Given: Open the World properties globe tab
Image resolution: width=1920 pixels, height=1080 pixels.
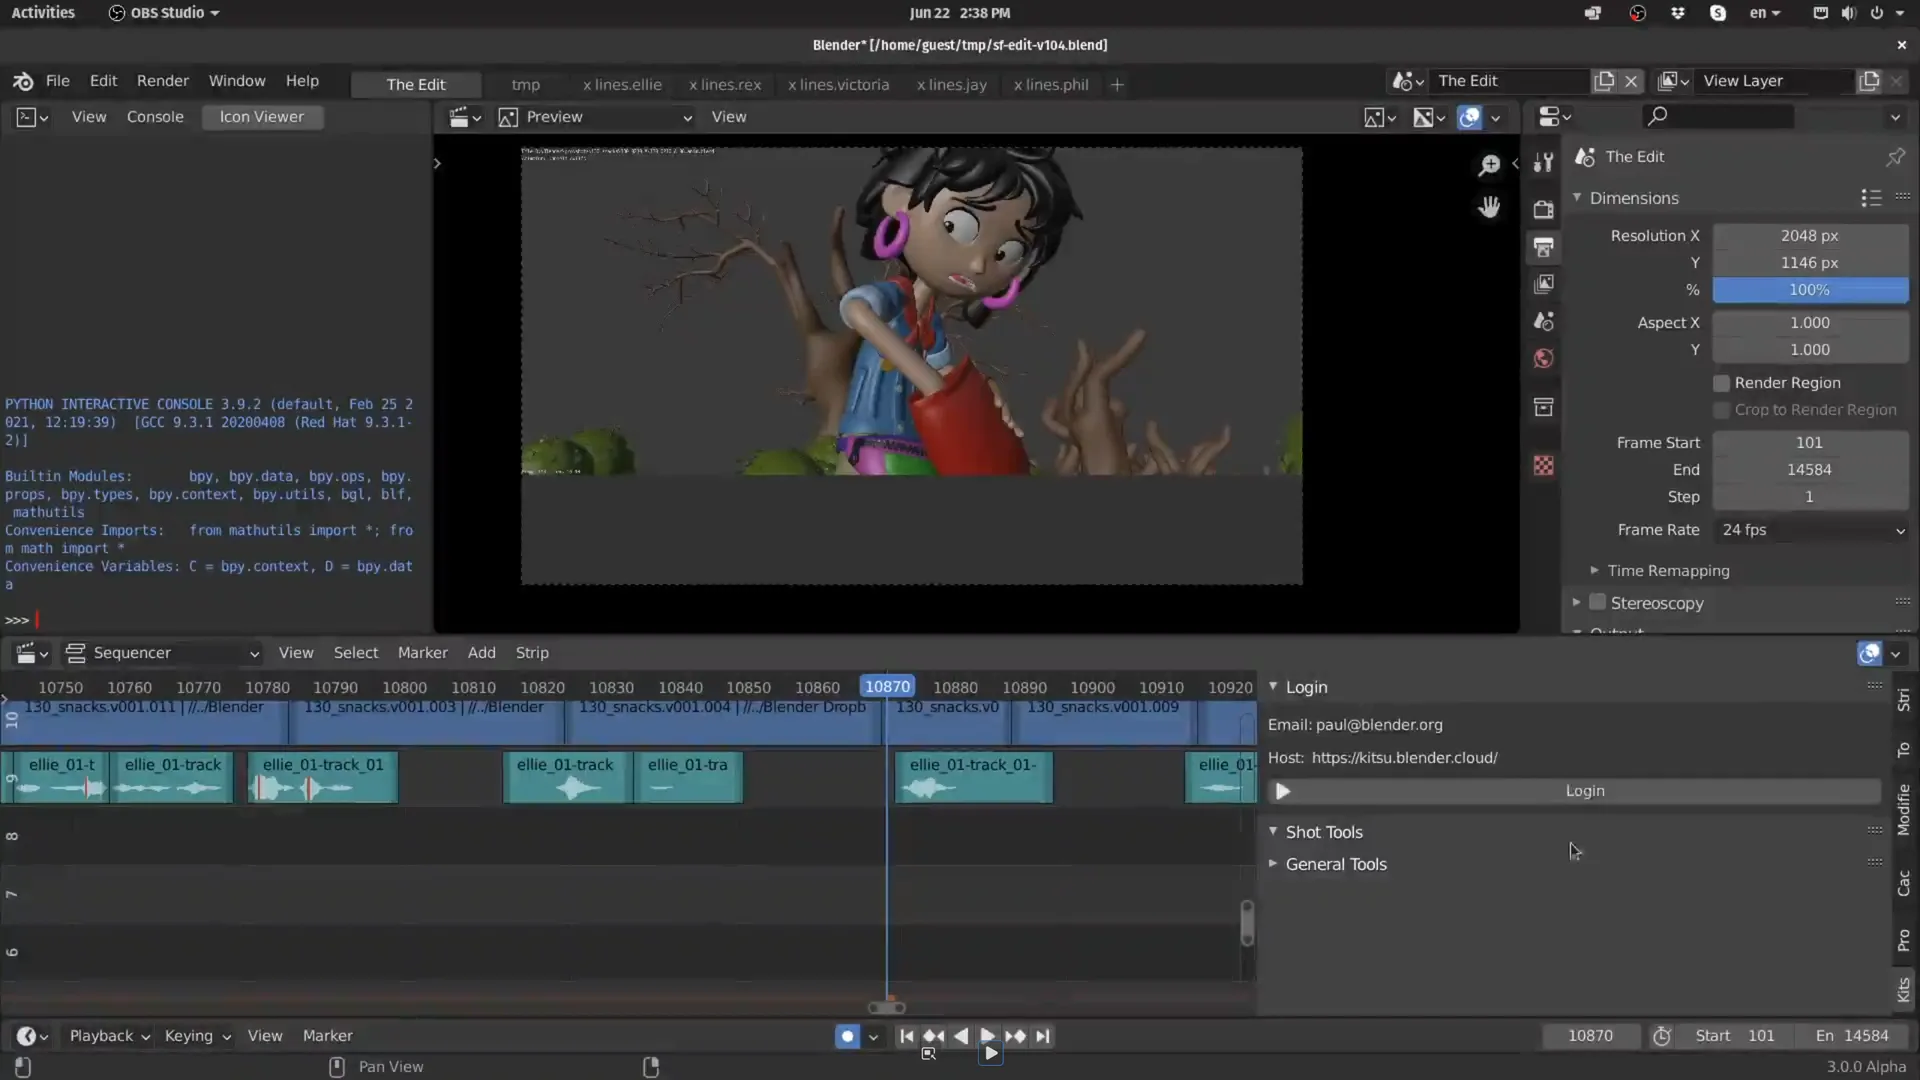Looking at the screenshot, I should pyautogui.click(x=1544, y=358).
